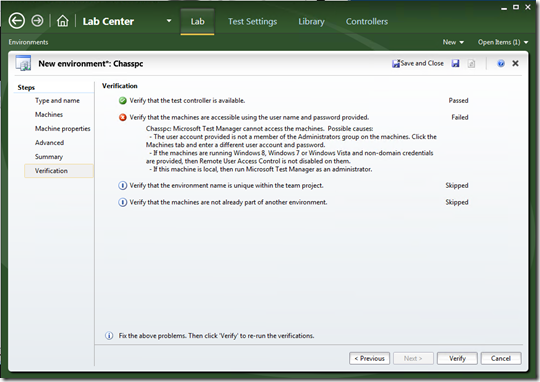
Task: Open the Machine properties step
Action: (x=62, y=128)
